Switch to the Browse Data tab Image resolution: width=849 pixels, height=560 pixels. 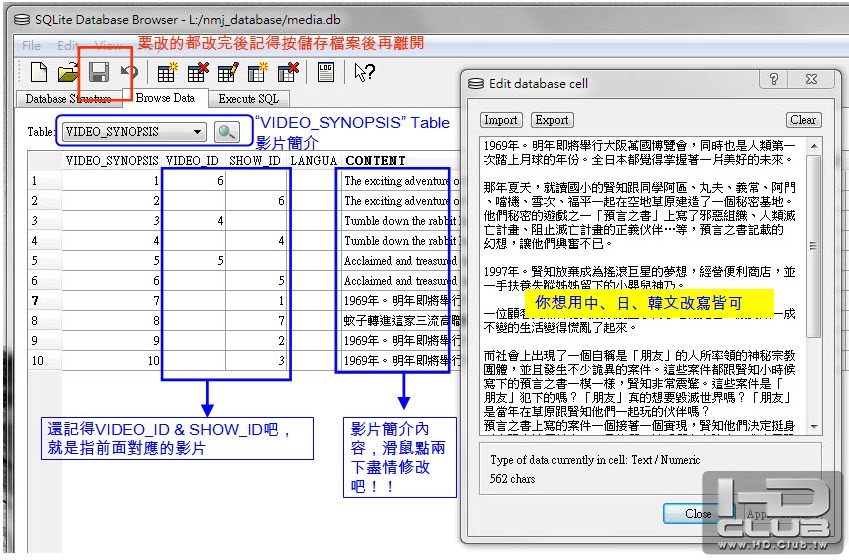165,98
